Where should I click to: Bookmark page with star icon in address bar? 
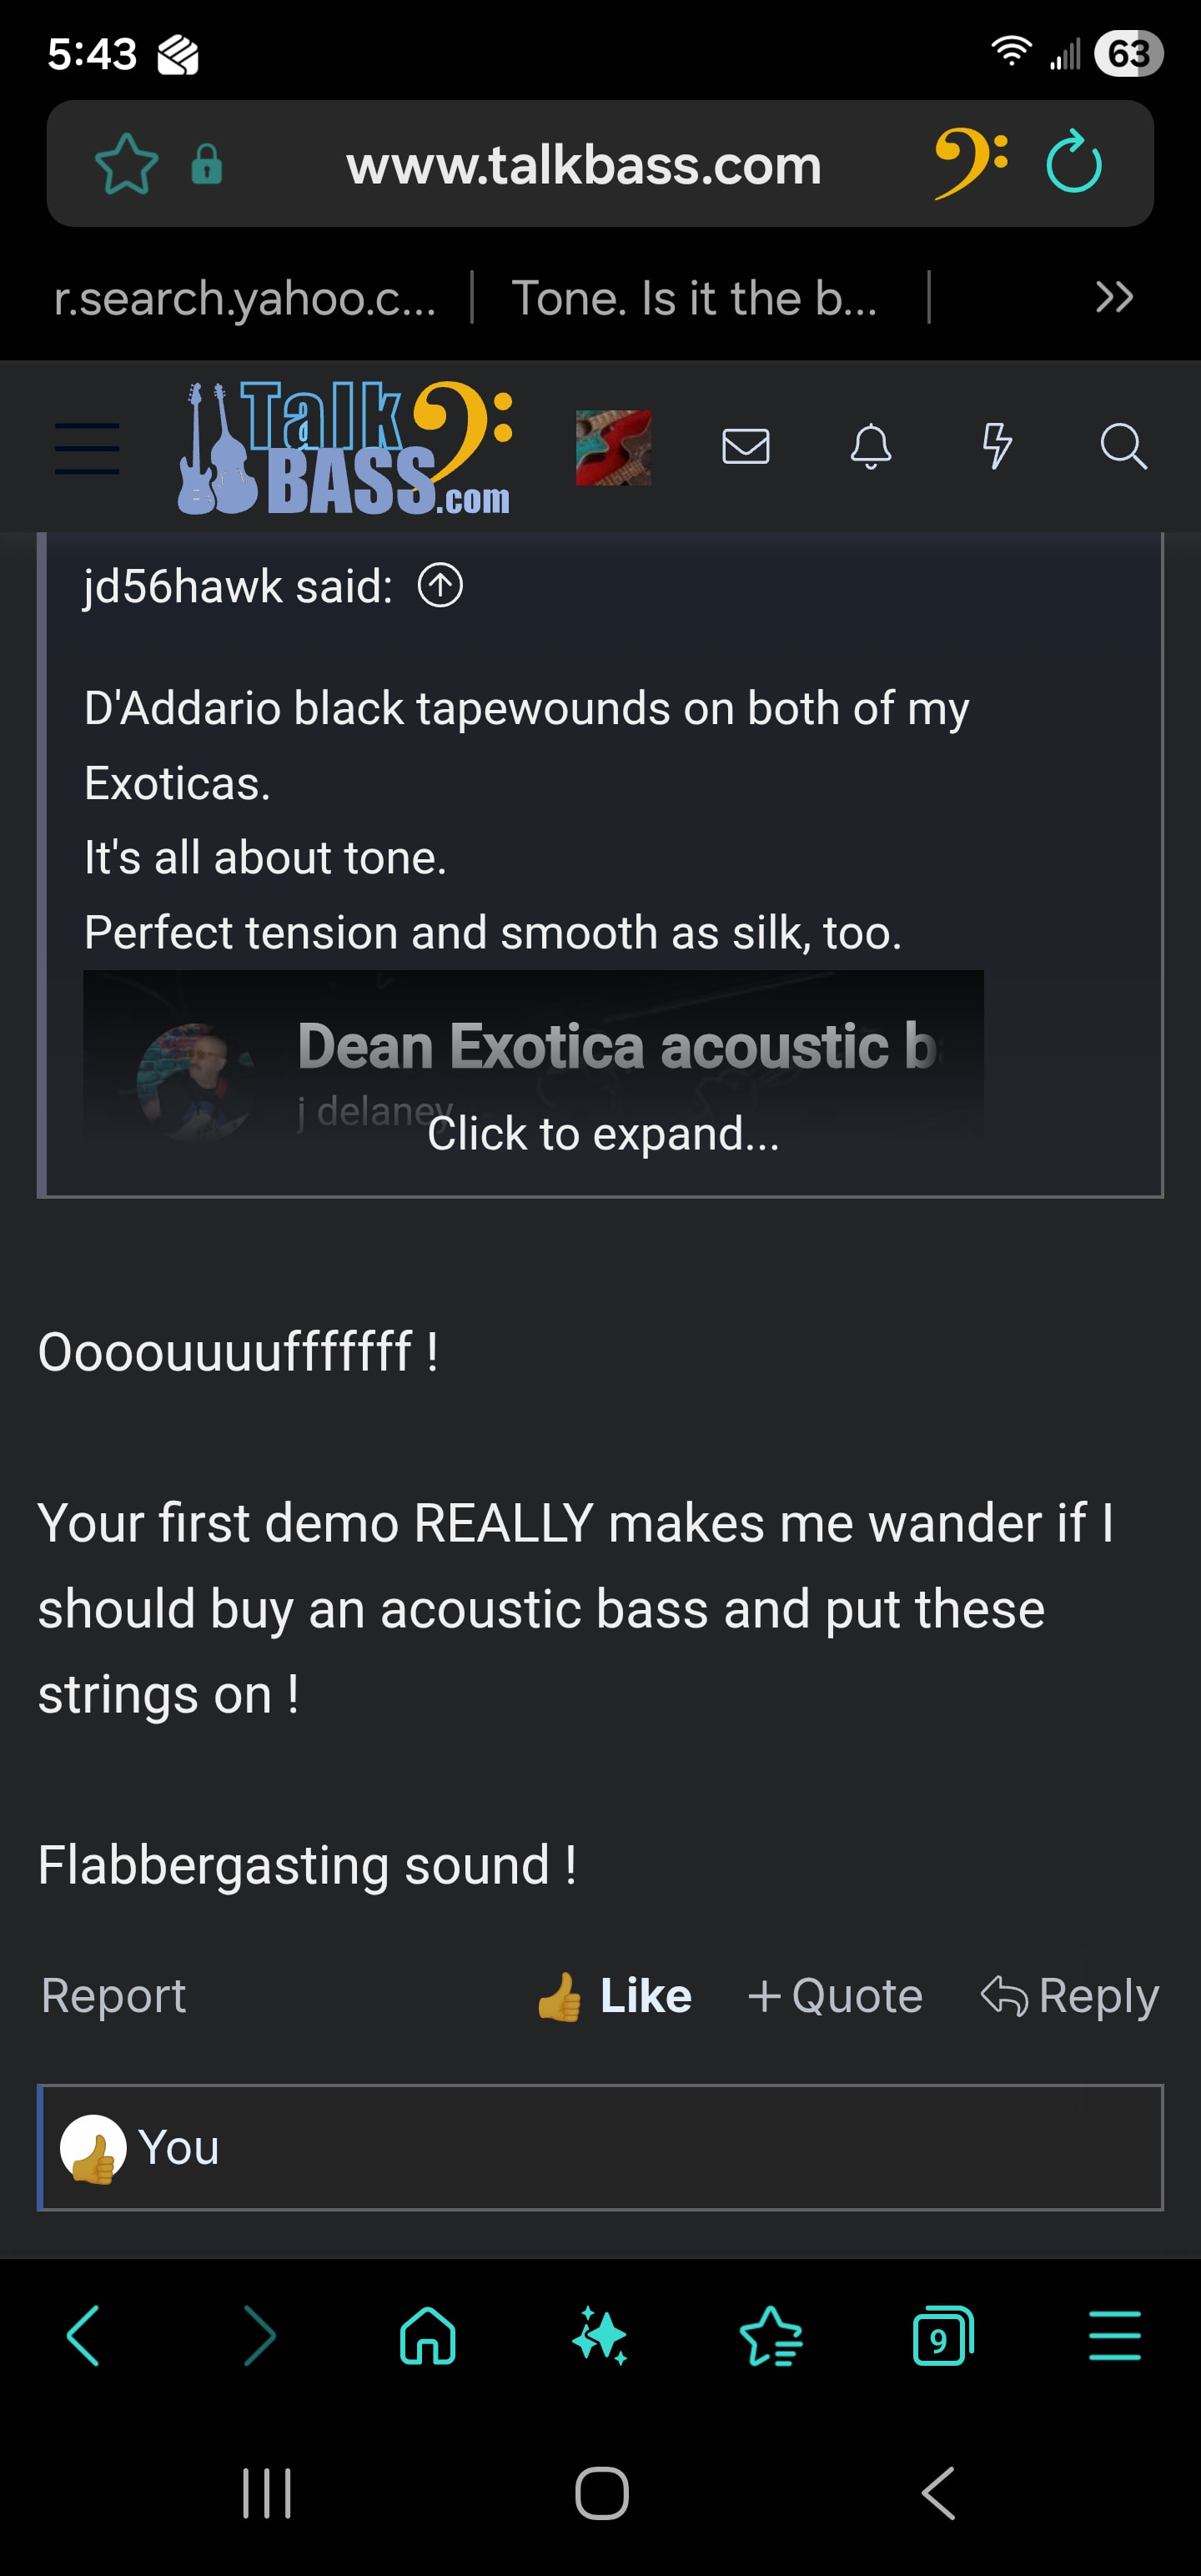click(x=127, y=164)
